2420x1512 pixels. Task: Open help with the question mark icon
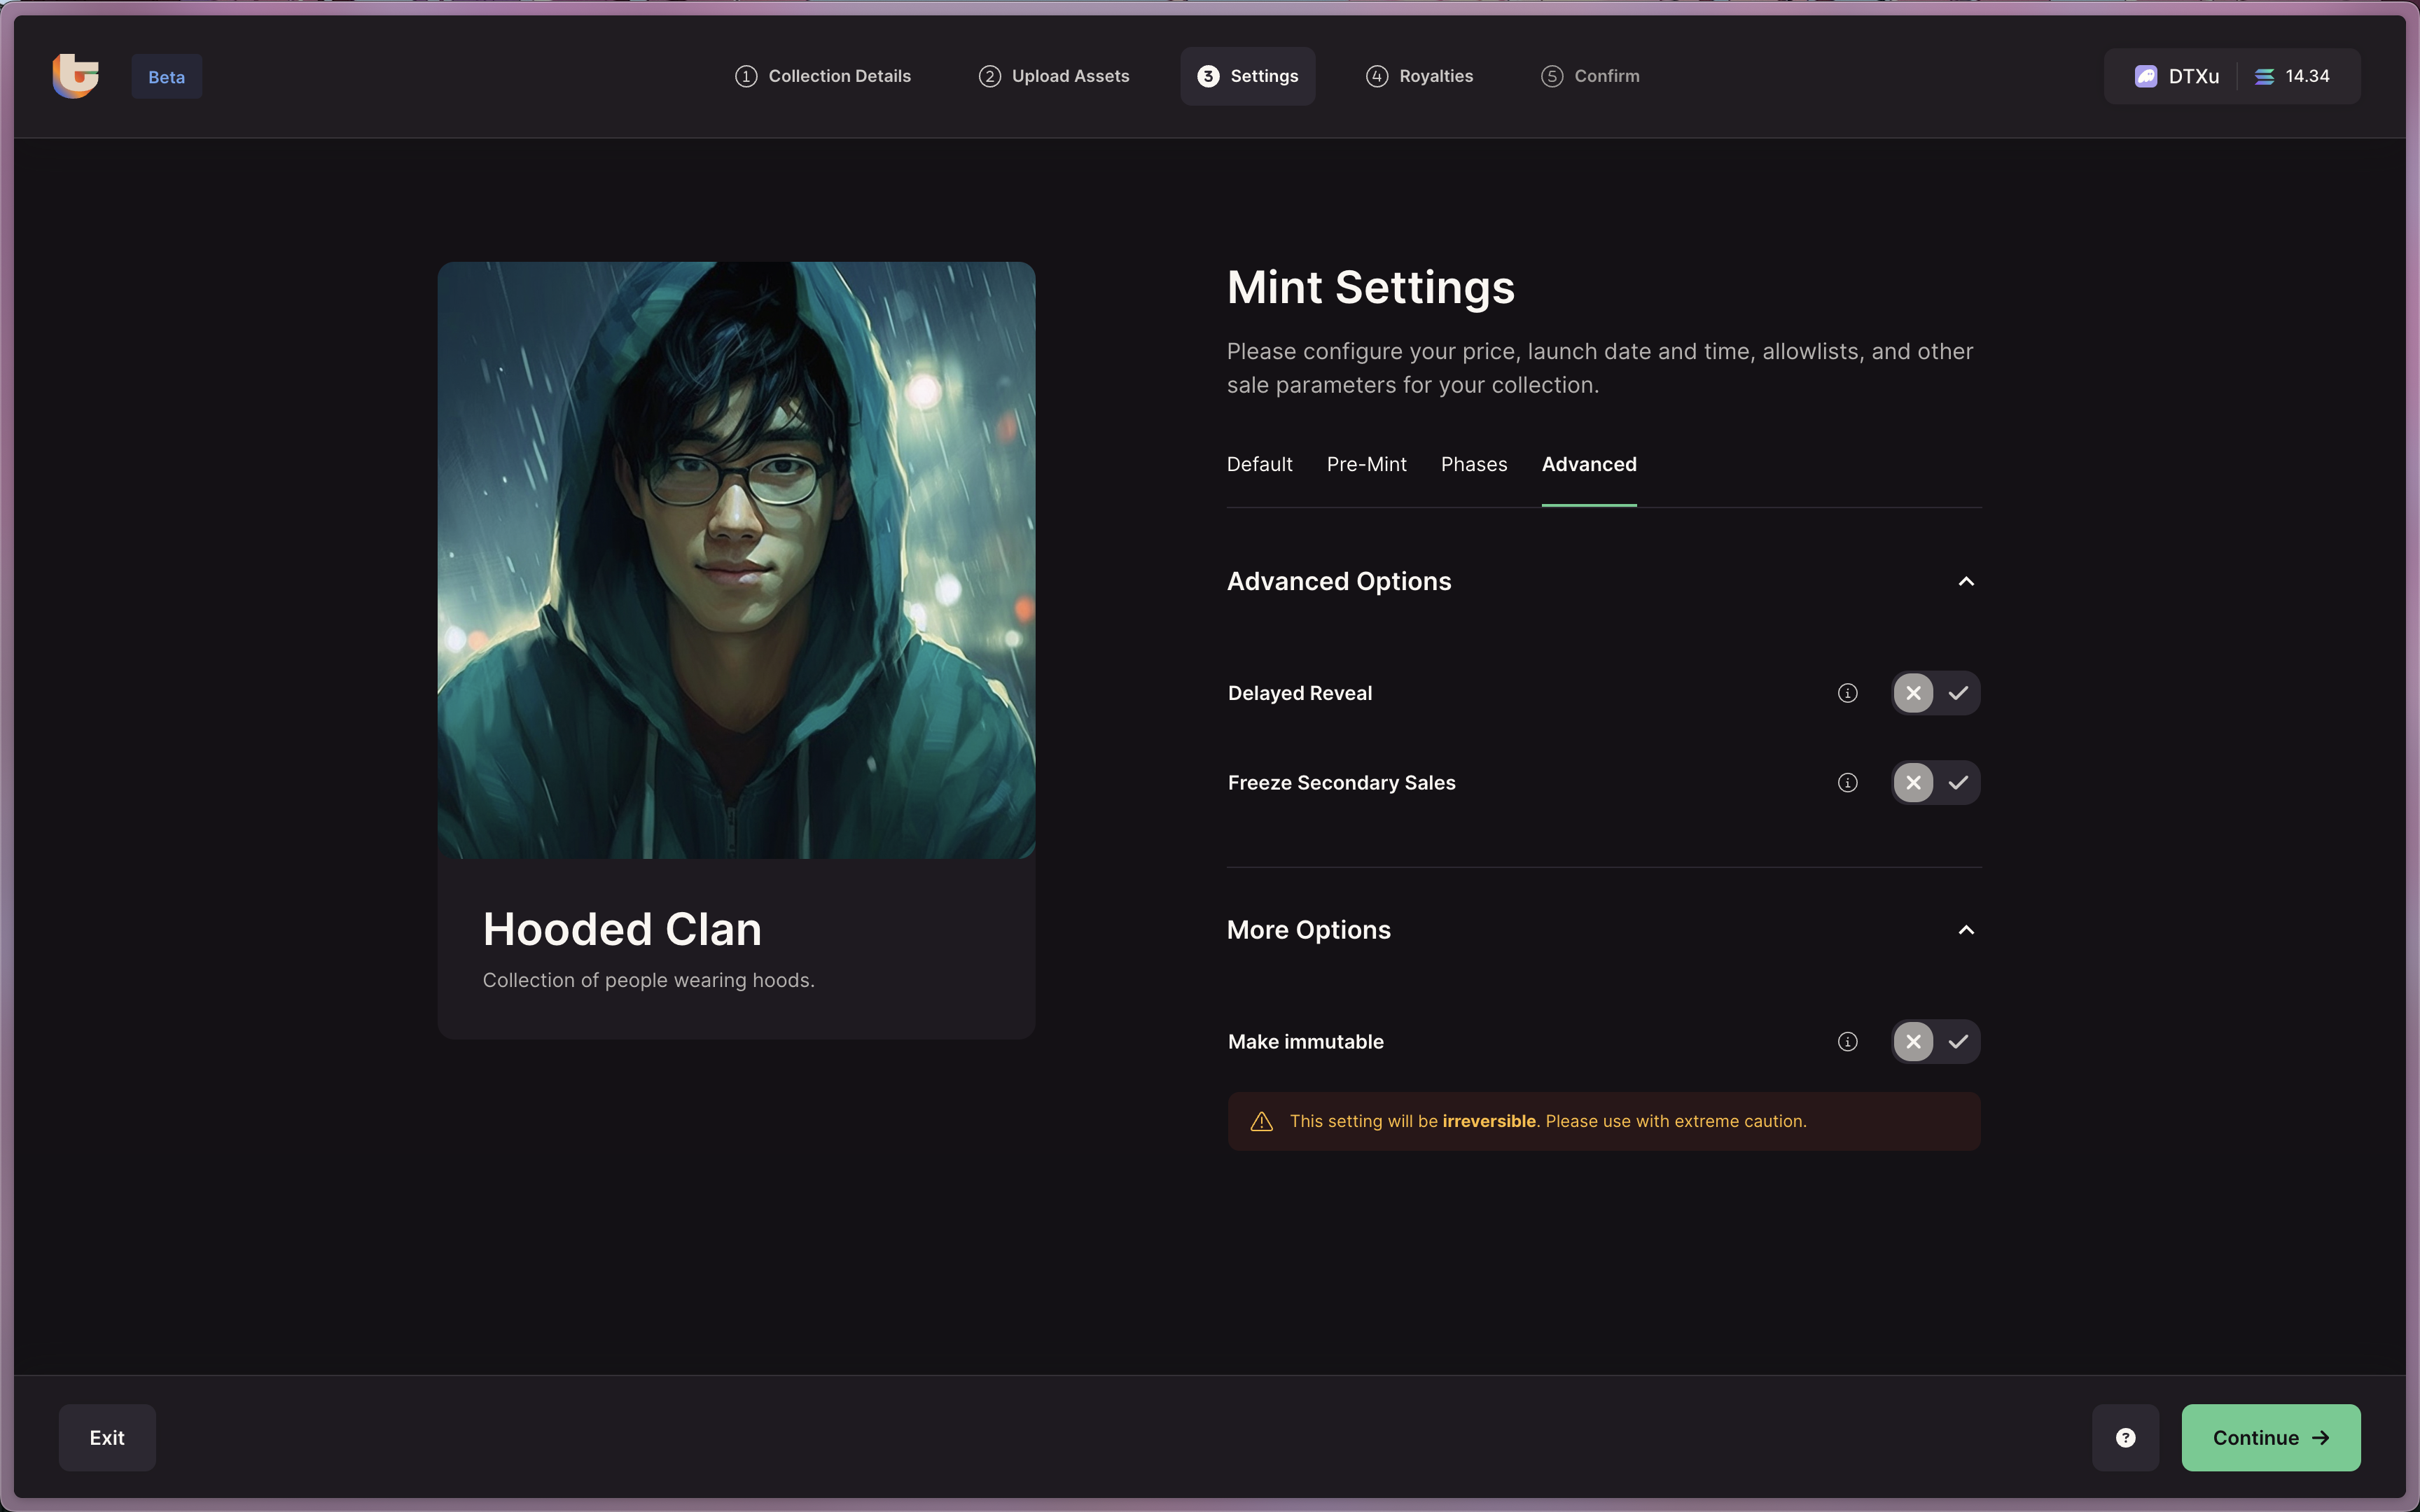[2125, 1437]
